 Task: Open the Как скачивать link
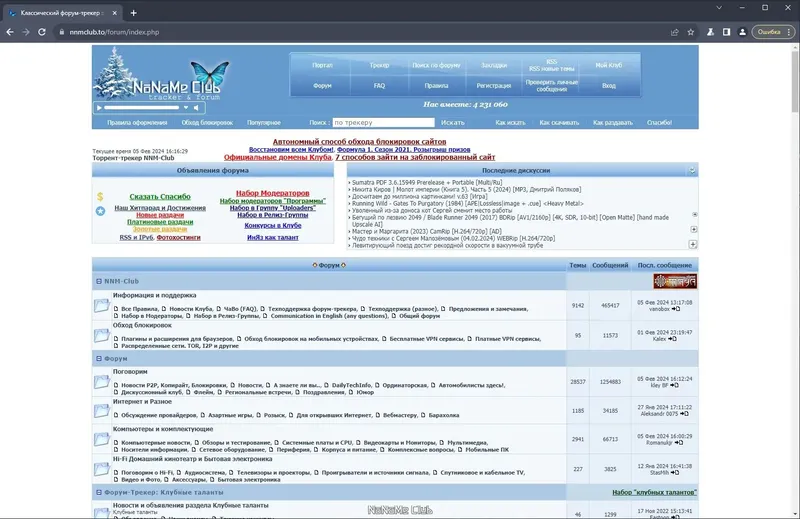click(x=559, y=122)
